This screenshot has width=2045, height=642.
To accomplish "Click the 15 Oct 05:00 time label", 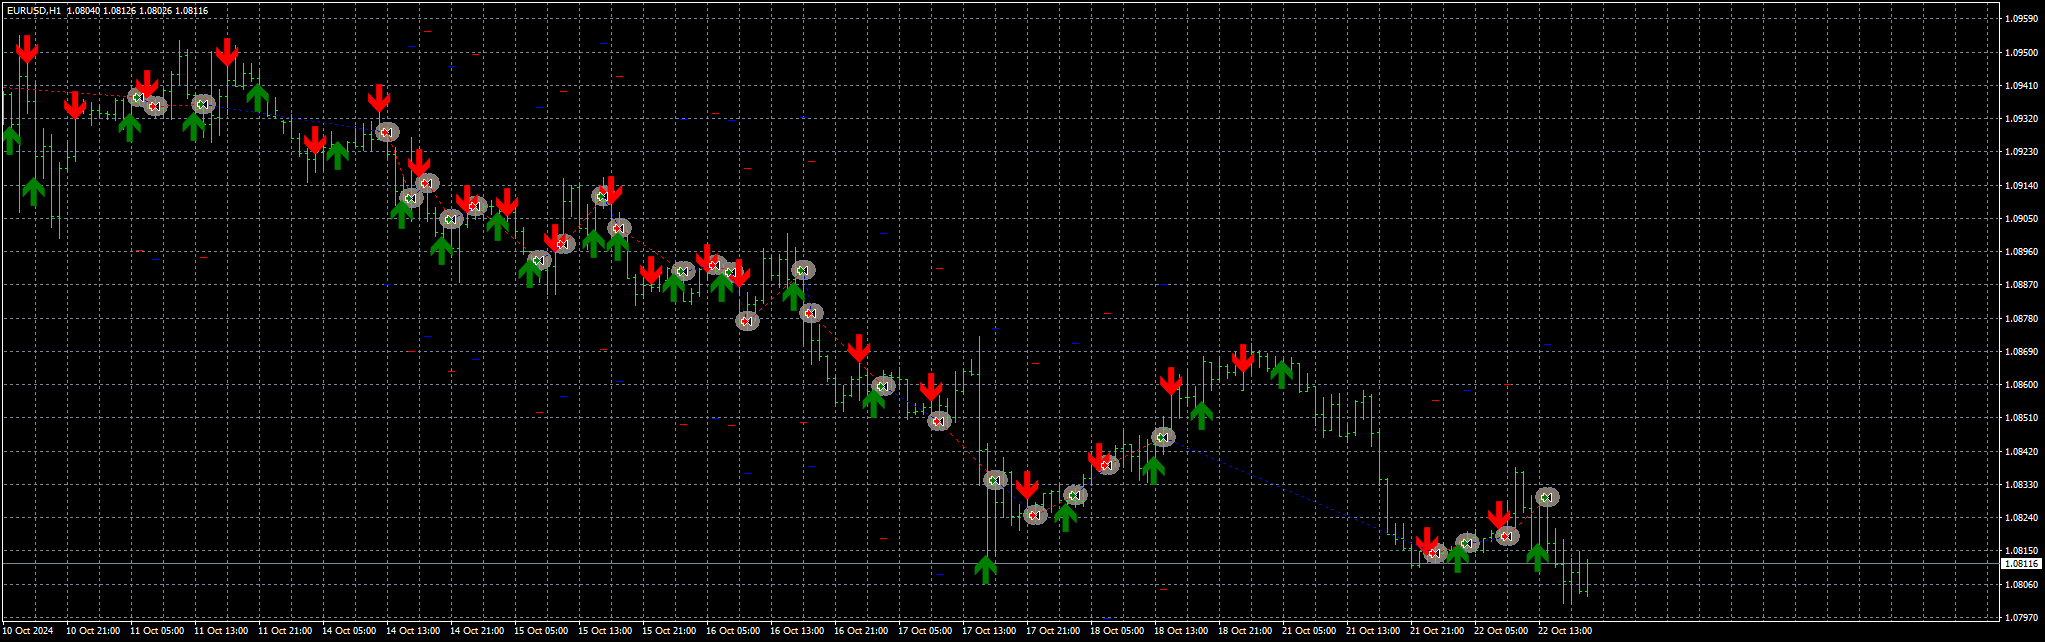I will 541,631.
